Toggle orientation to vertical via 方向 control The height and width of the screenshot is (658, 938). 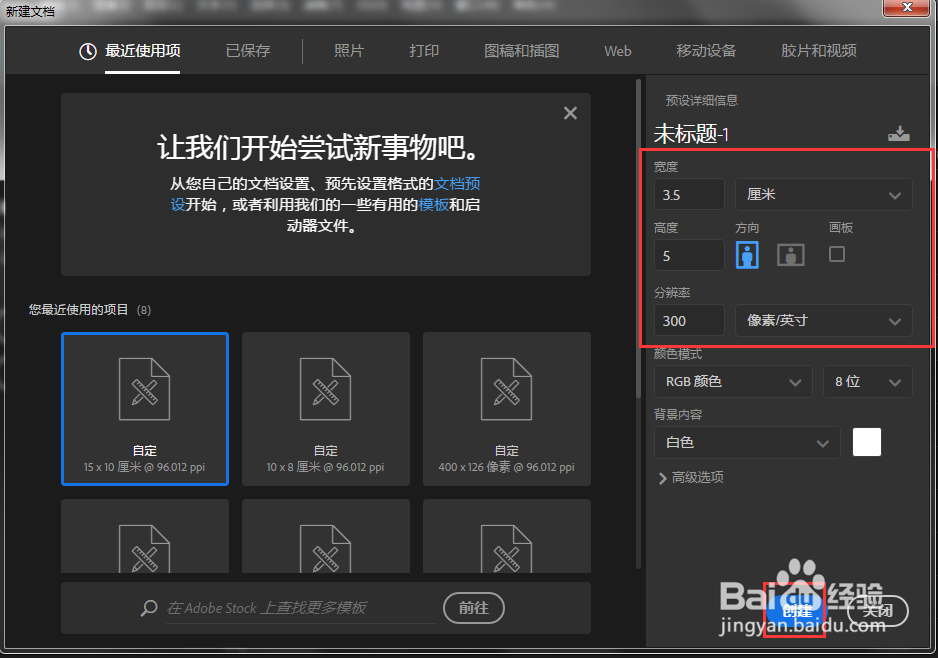(747, 254)
